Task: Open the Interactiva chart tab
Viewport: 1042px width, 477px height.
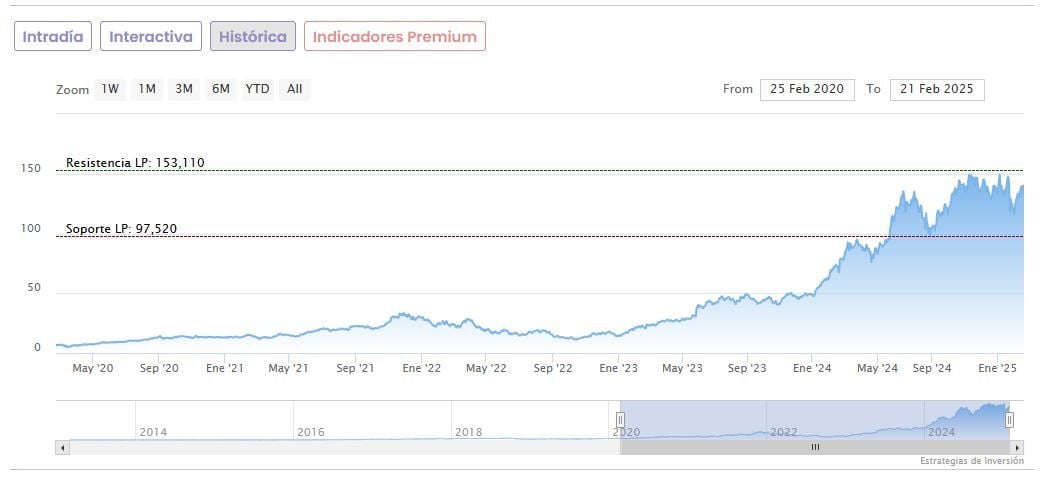Action: [150, 37]
